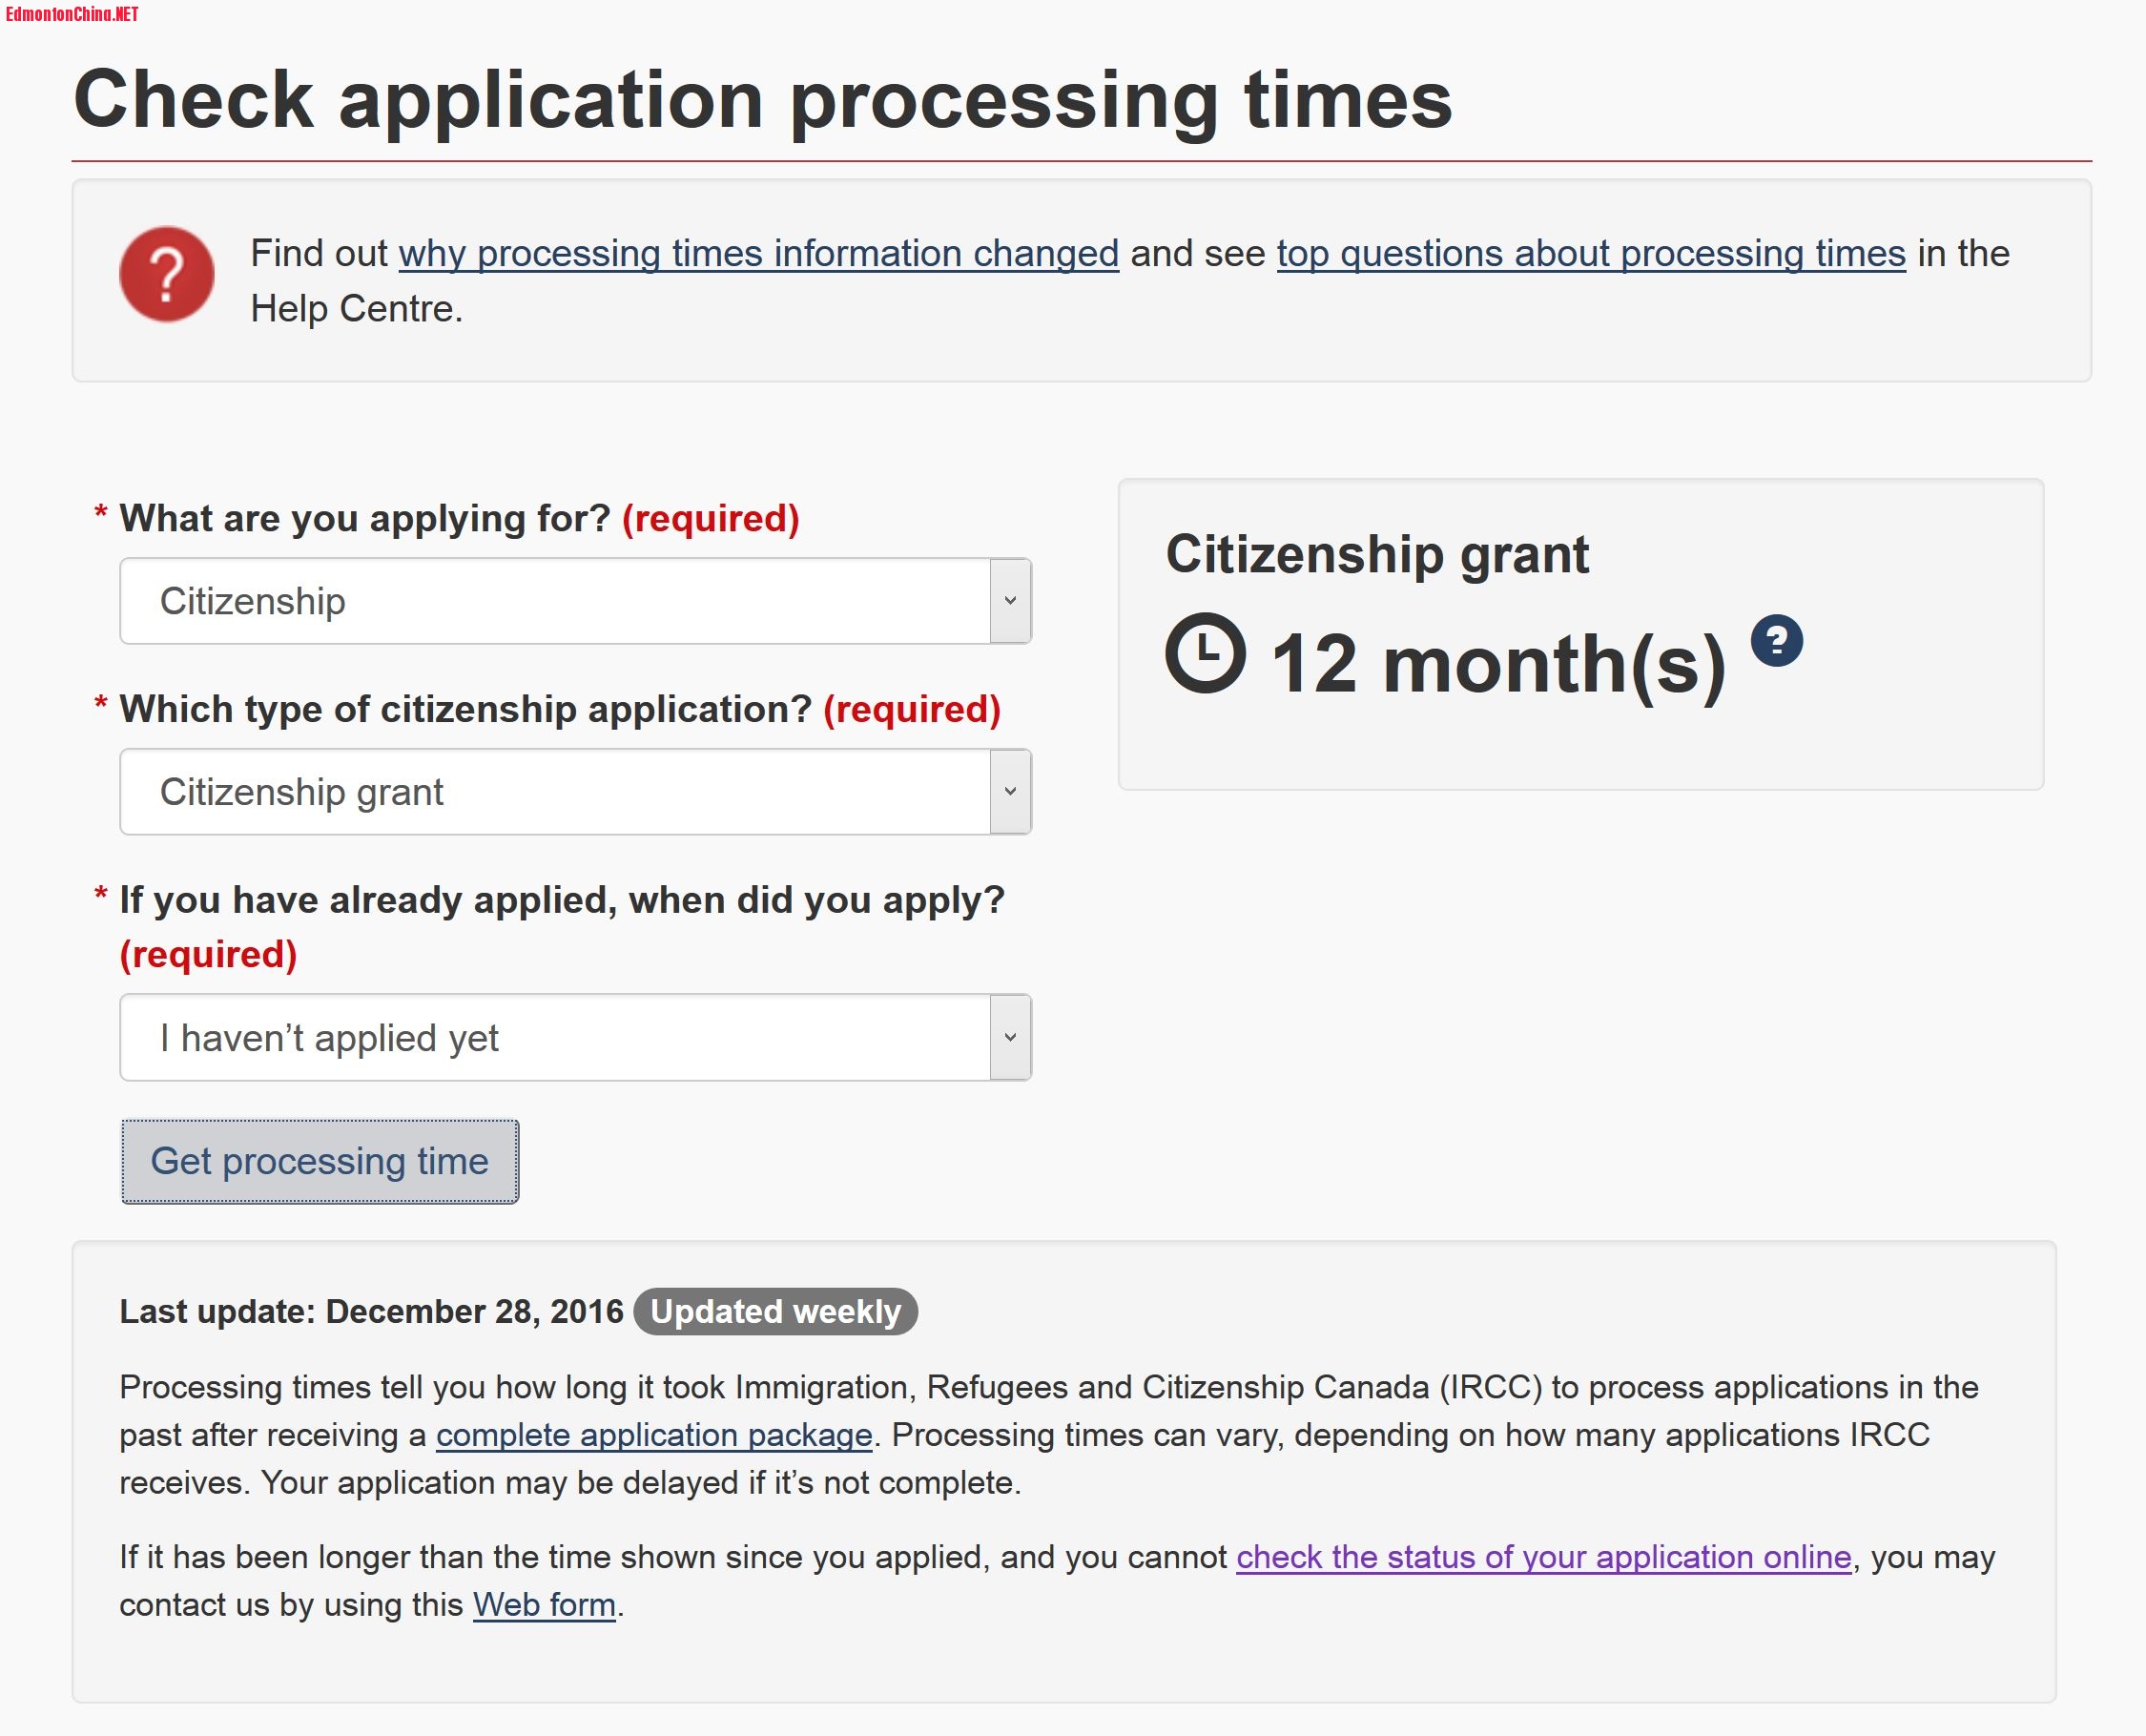Image resolution: width=2146 pixels, height=1736 pixels.
Task: Click the EdmontonChina.NET watermark logo
Action: coord(72,14)
